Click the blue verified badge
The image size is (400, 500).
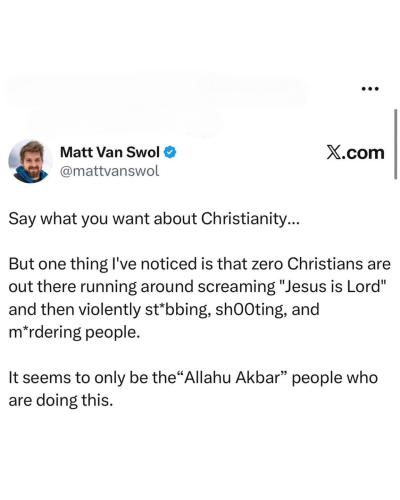(x=170, y=153)
